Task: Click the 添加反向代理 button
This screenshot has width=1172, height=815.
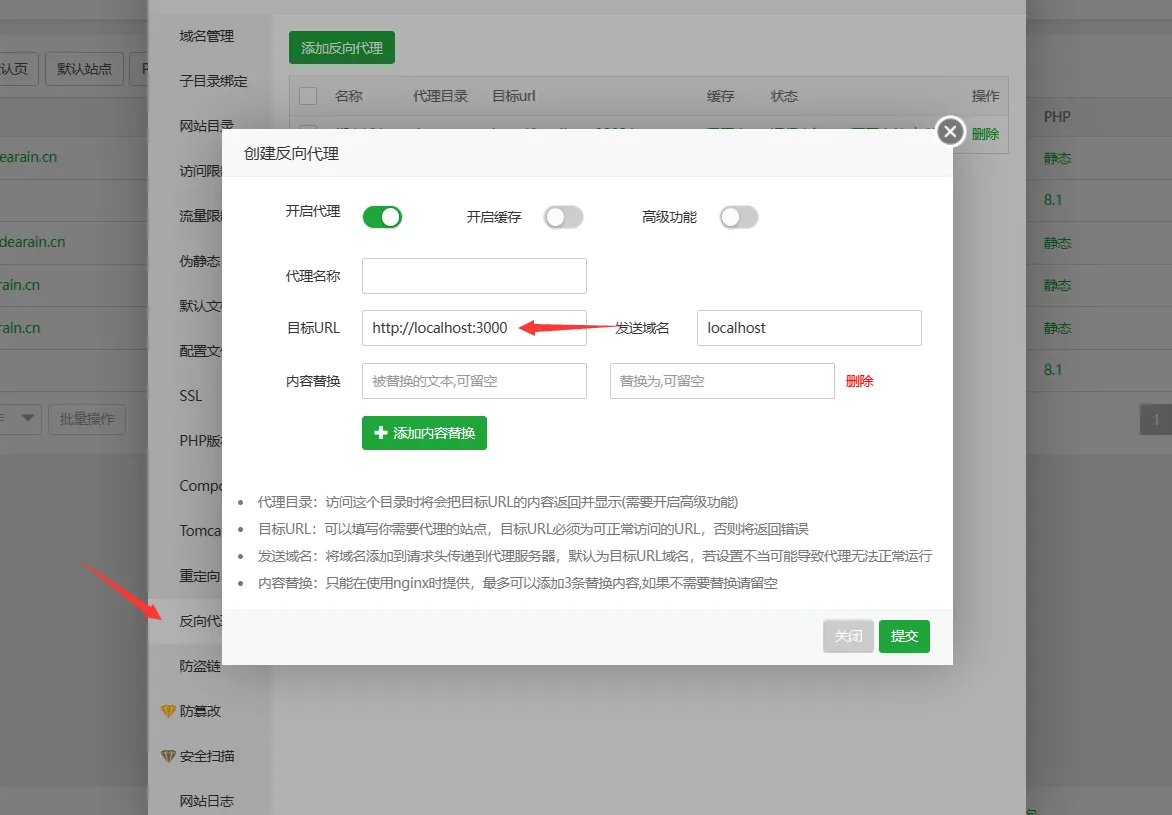Action: pos(342,47)
